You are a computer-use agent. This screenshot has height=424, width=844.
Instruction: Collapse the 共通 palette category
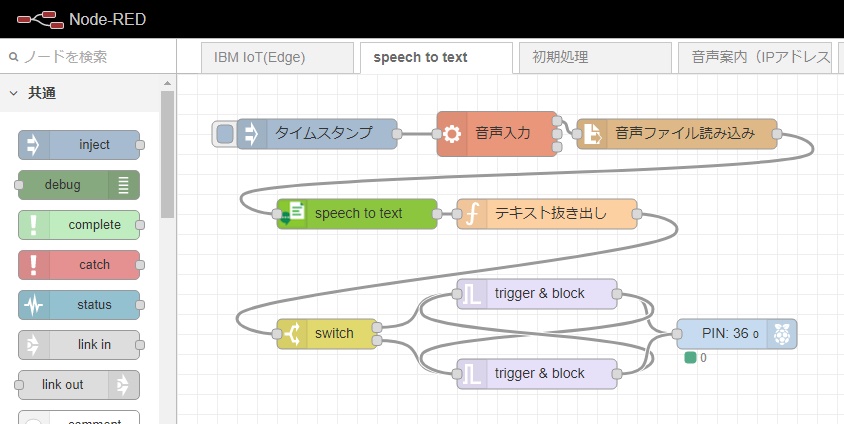pos(14,93)
